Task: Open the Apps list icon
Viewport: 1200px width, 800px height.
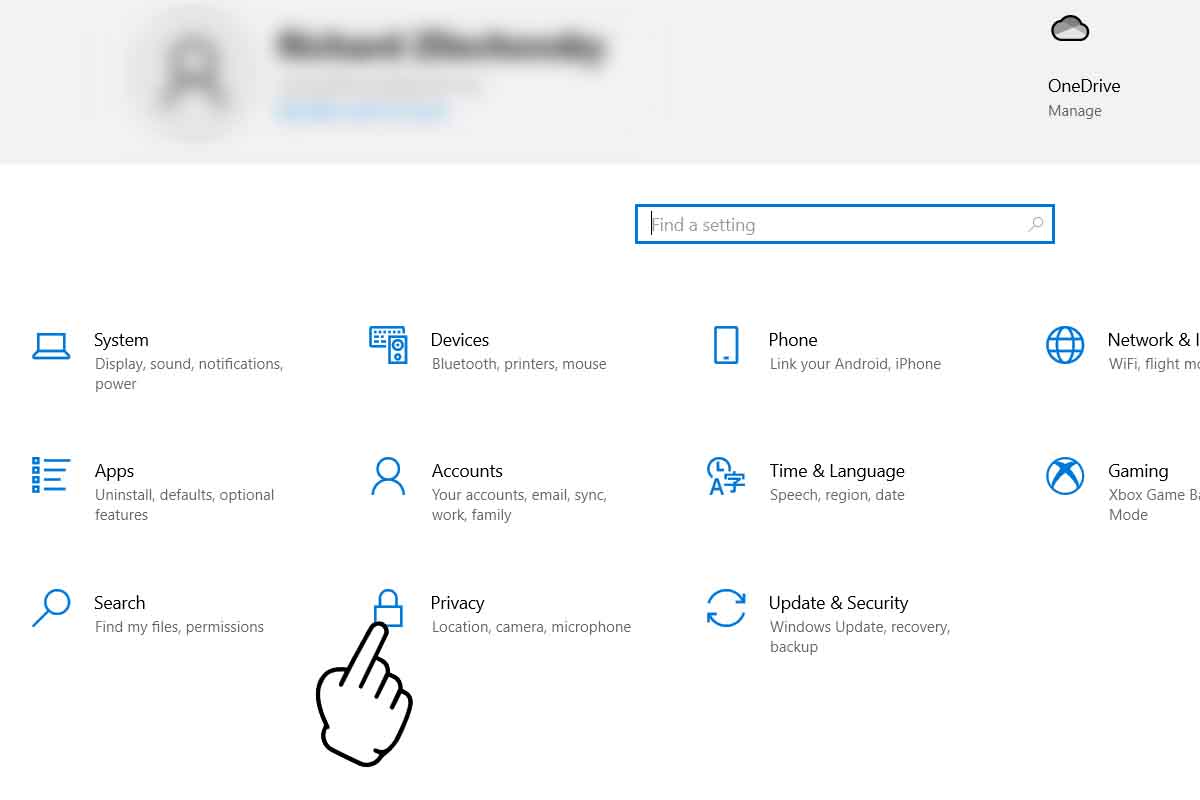Action: tap(51, 475)
